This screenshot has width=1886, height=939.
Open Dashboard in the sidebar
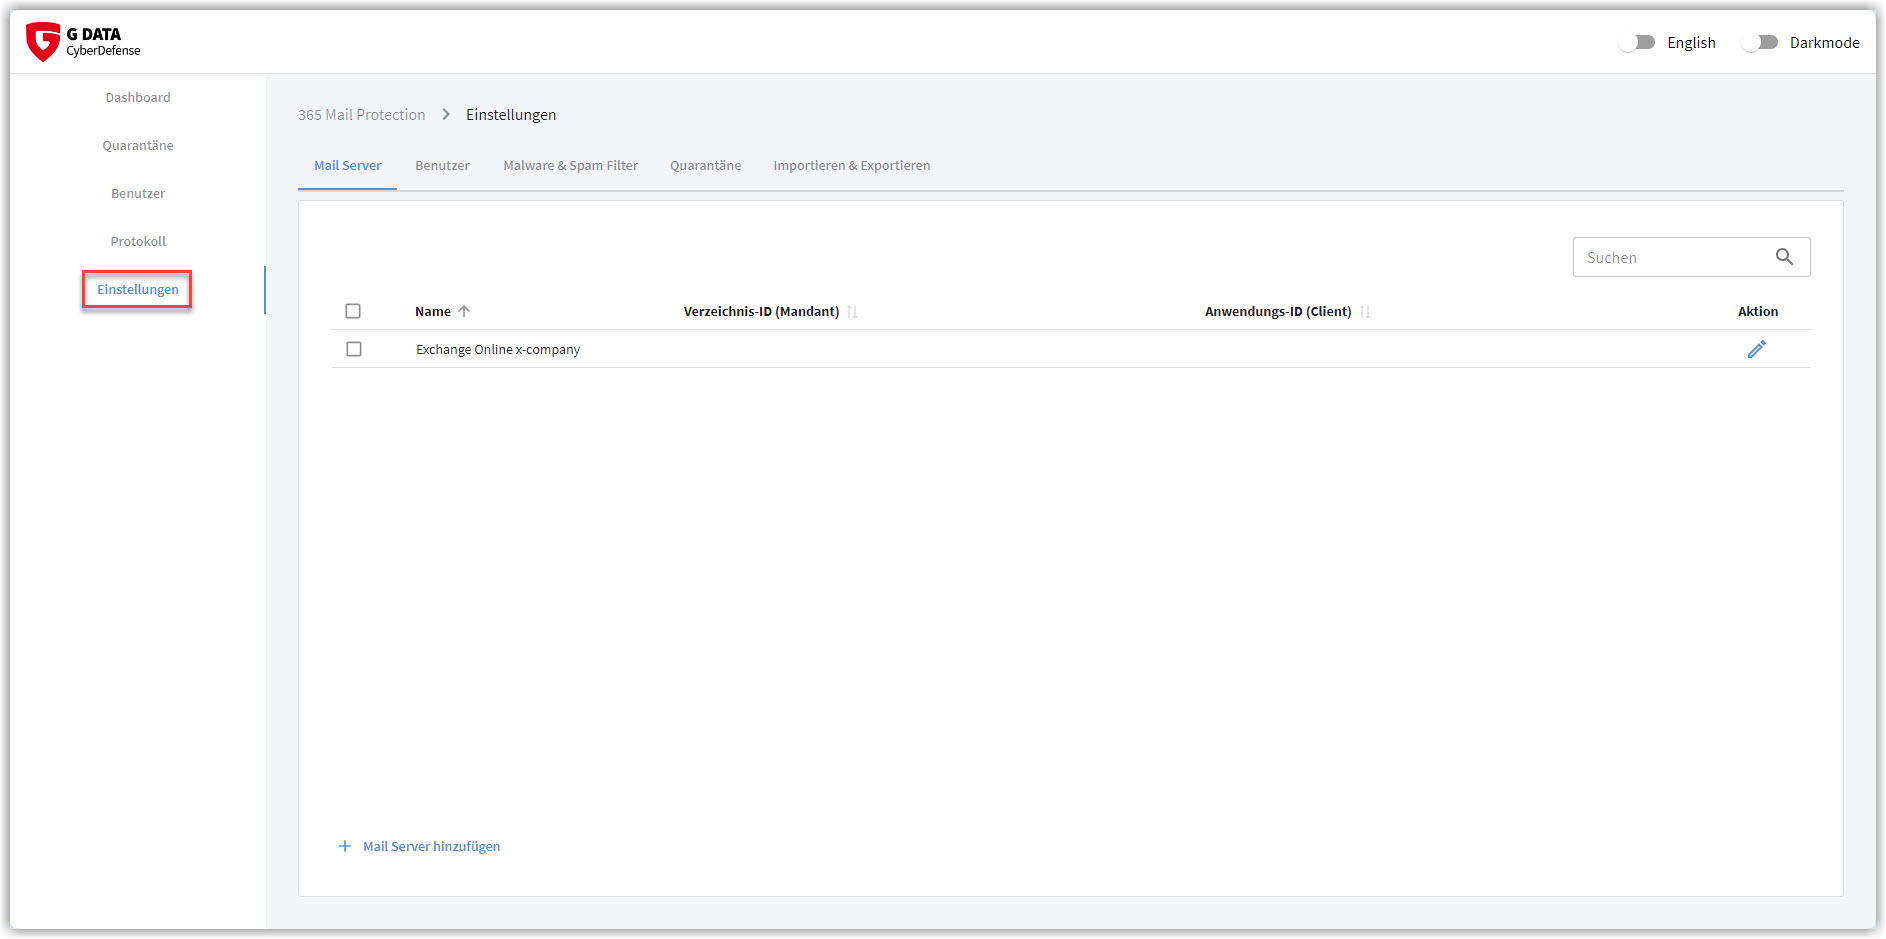pos(138,97)
